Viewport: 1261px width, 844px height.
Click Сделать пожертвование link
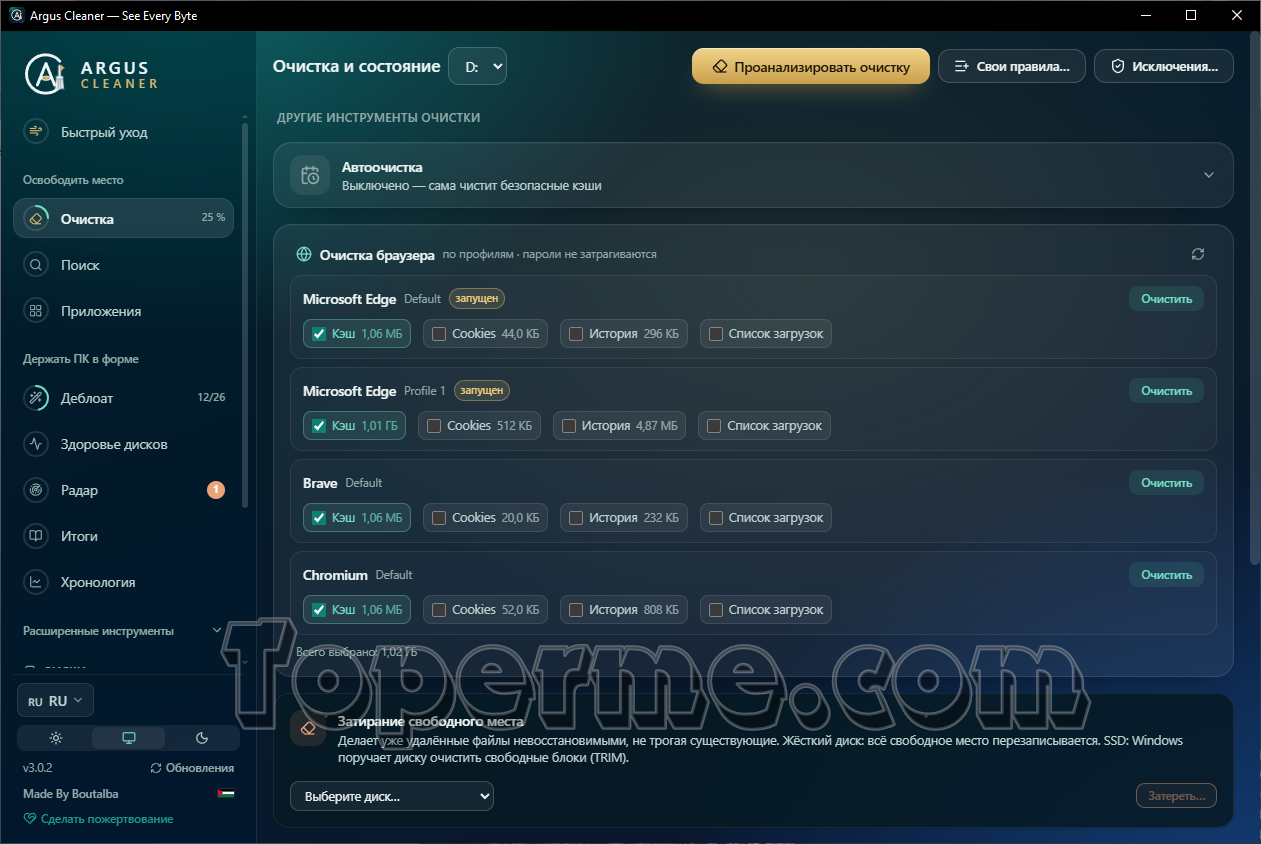(98, 819)
